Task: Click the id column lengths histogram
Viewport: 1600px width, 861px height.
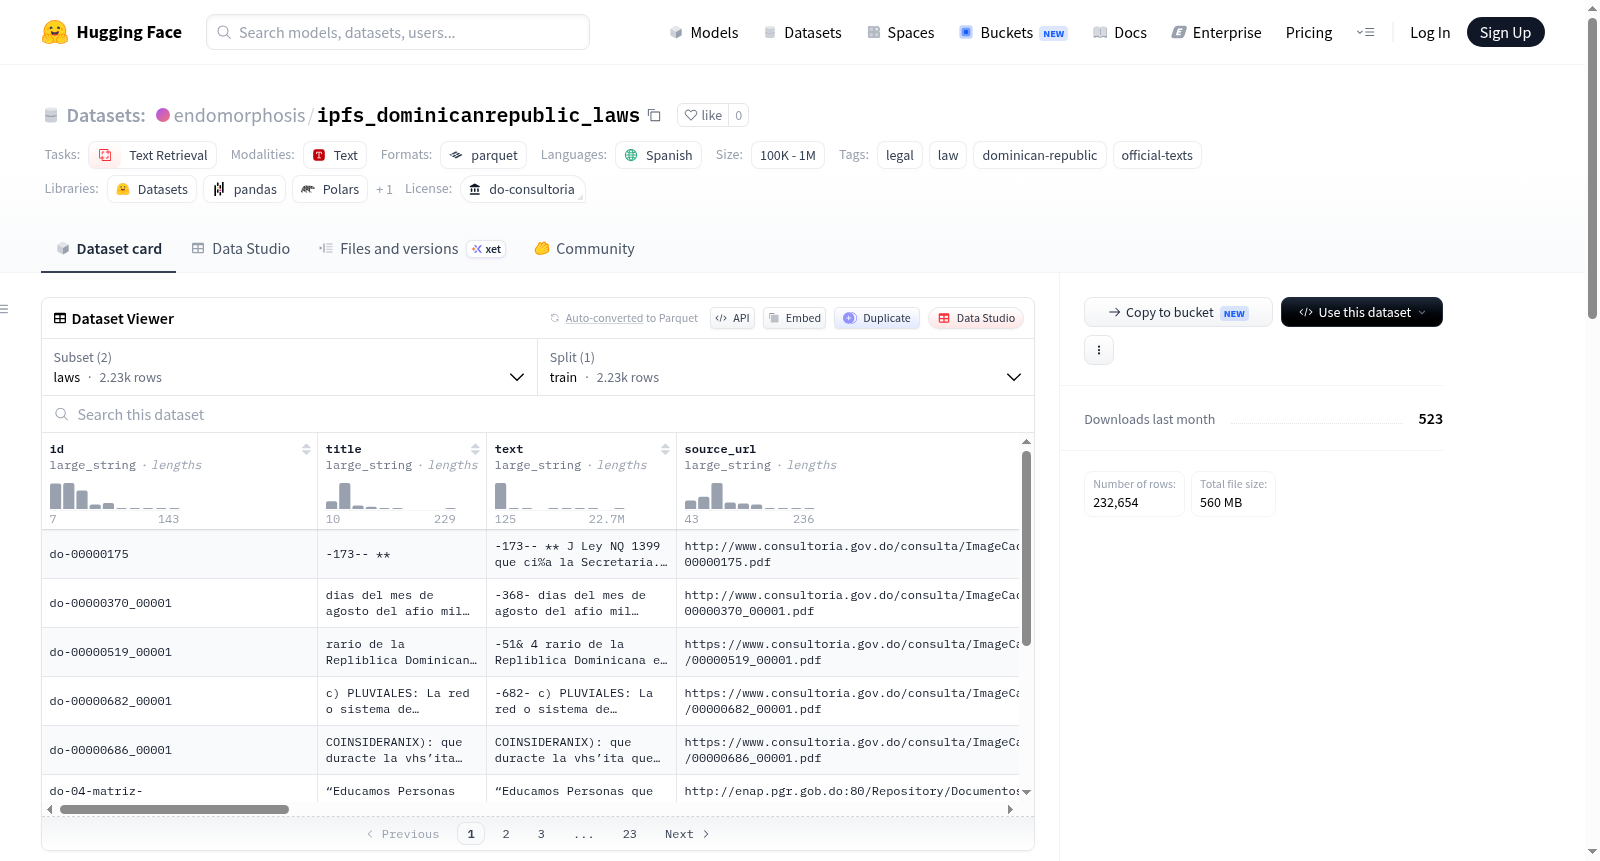Action: pos(114,496)
